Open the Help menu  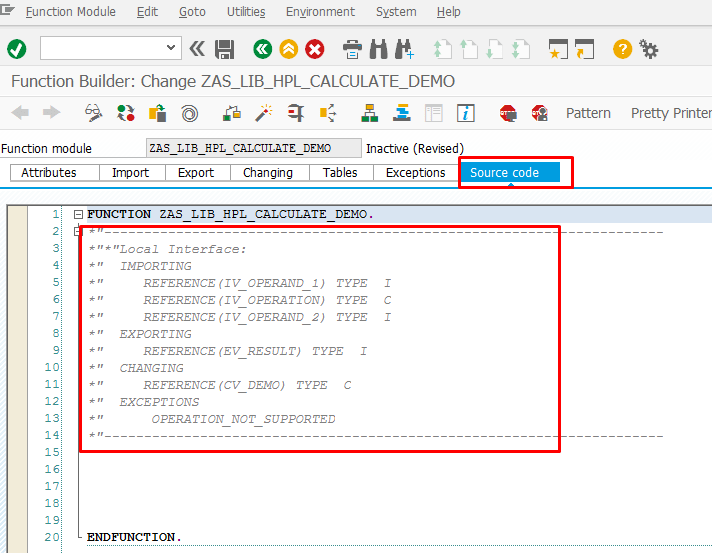[449, 12]
